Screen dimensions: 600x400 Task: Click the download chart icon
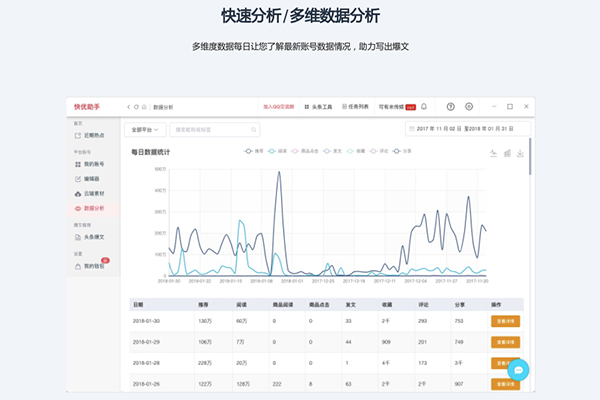520,154
